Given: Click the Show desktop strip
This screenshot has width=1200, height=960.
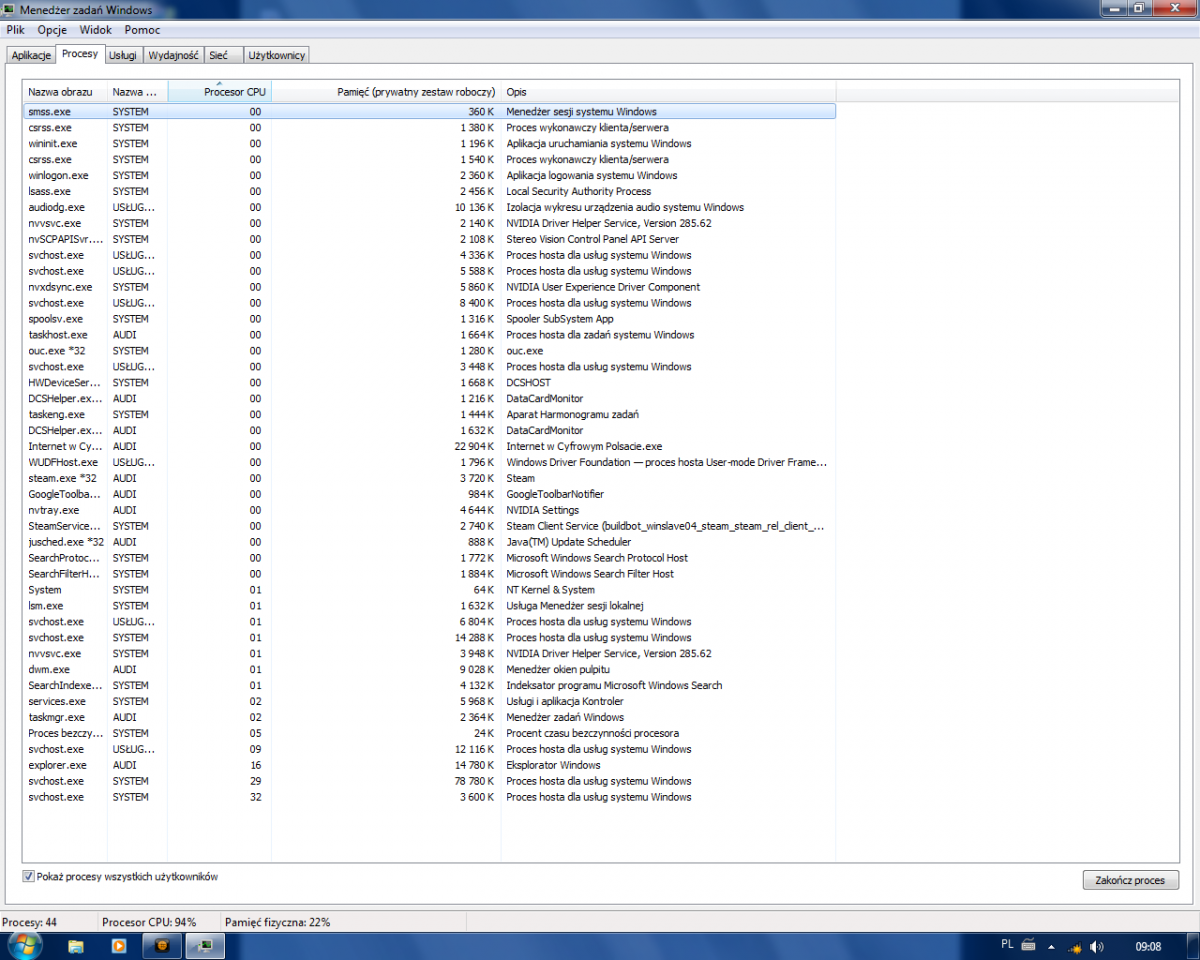Looking at the screenshot, I should pos(1193,946).
